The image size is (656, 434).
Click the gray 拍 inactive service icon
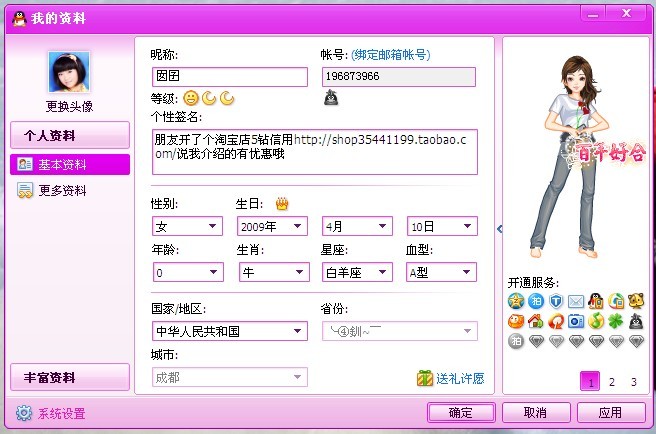tap(516, 342)
